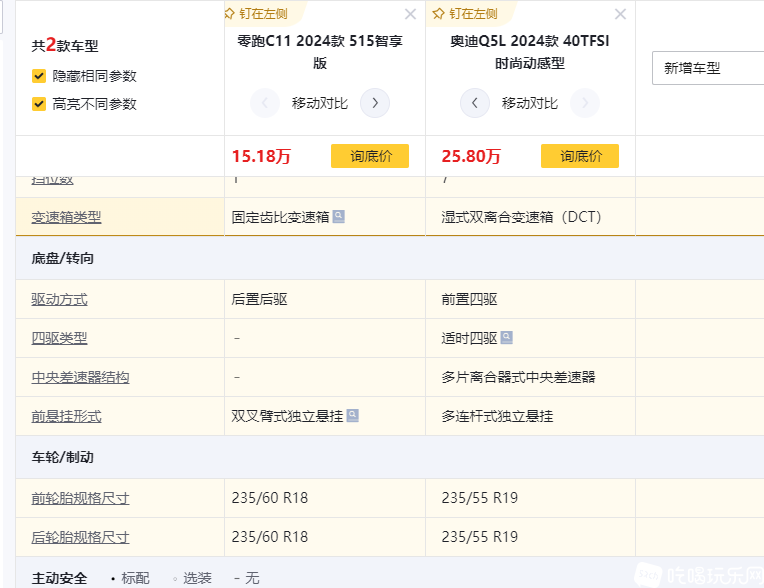The height and width of the screenshot is (588, 764).
Task: Open the 四驱类型 parameter link
Action: [x=59, y=338]
